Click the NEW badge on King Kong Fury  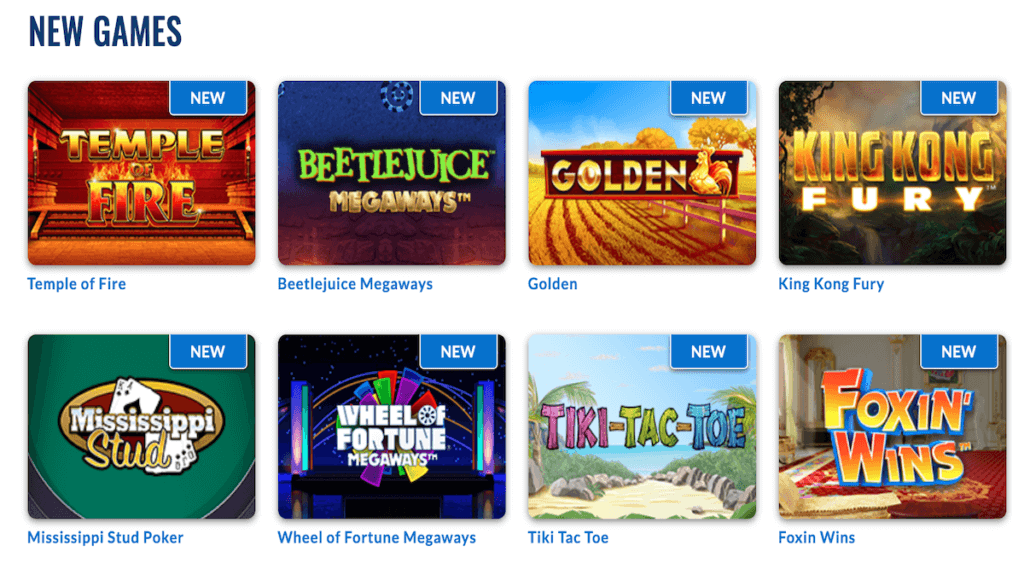pyautogui.click(x=959, y=98)
